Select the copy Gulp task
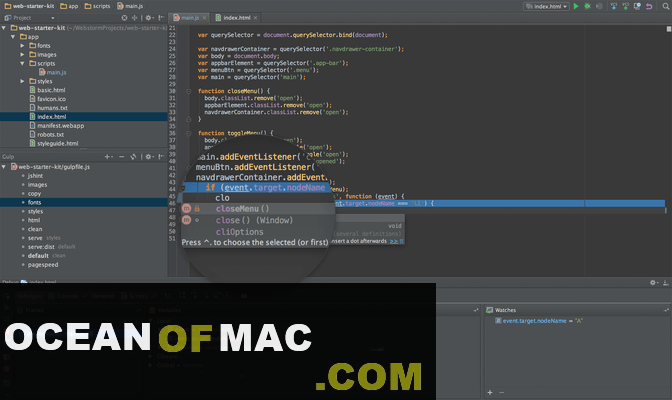This screenshot has width=672, height=400. click(x=34, y=194)
